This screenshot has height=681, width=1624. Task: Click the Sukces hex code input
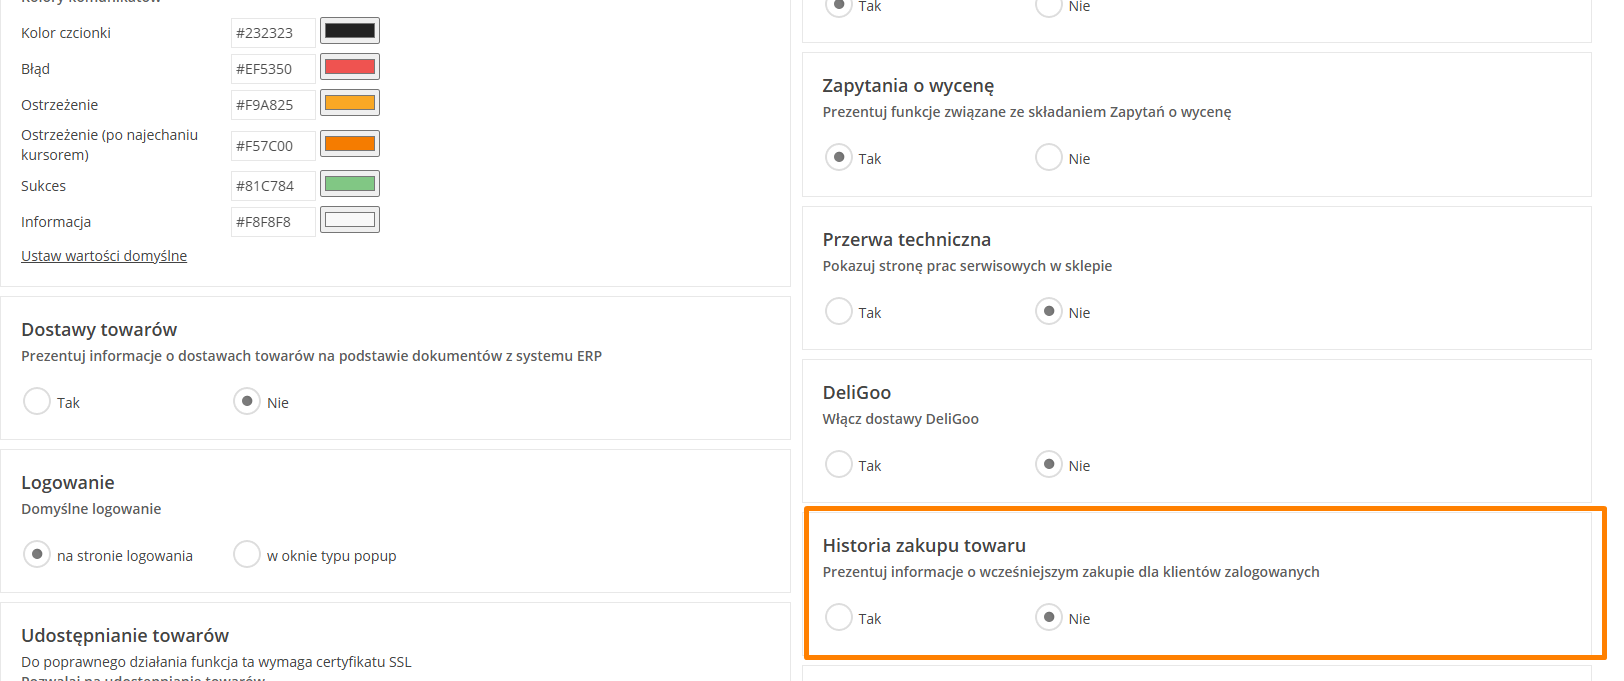coord(273,186)
